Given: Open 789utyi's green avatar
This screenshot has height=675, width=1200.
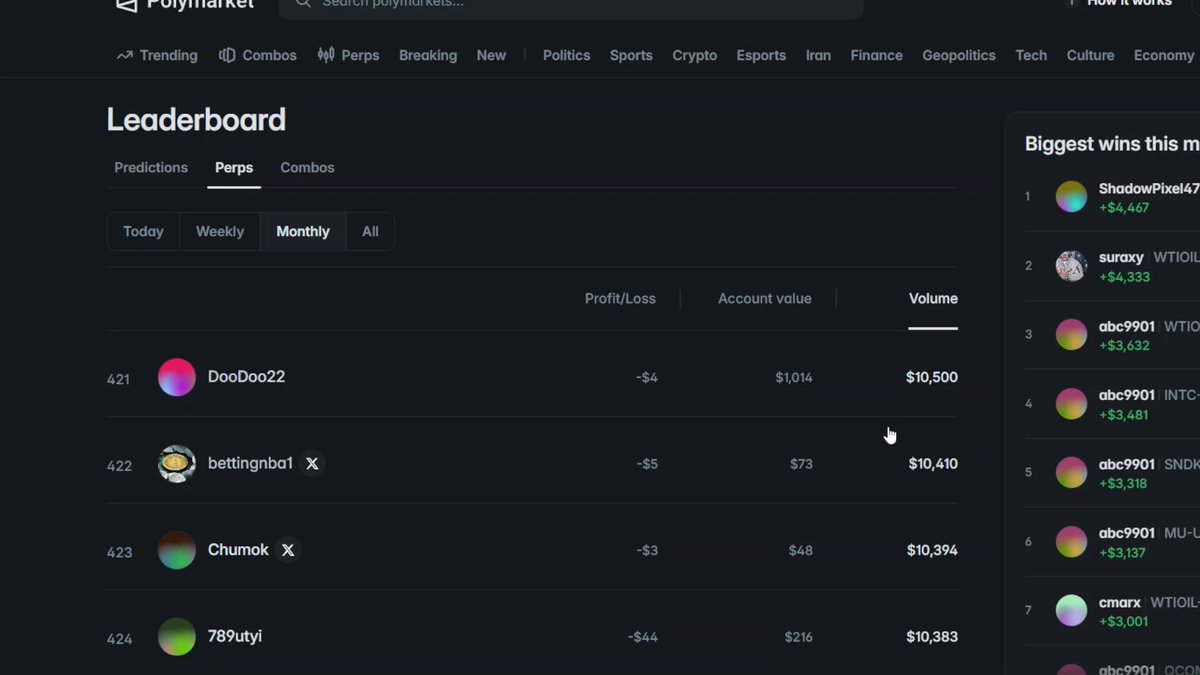Looking at the screenshot, I should tap(177, 637).
